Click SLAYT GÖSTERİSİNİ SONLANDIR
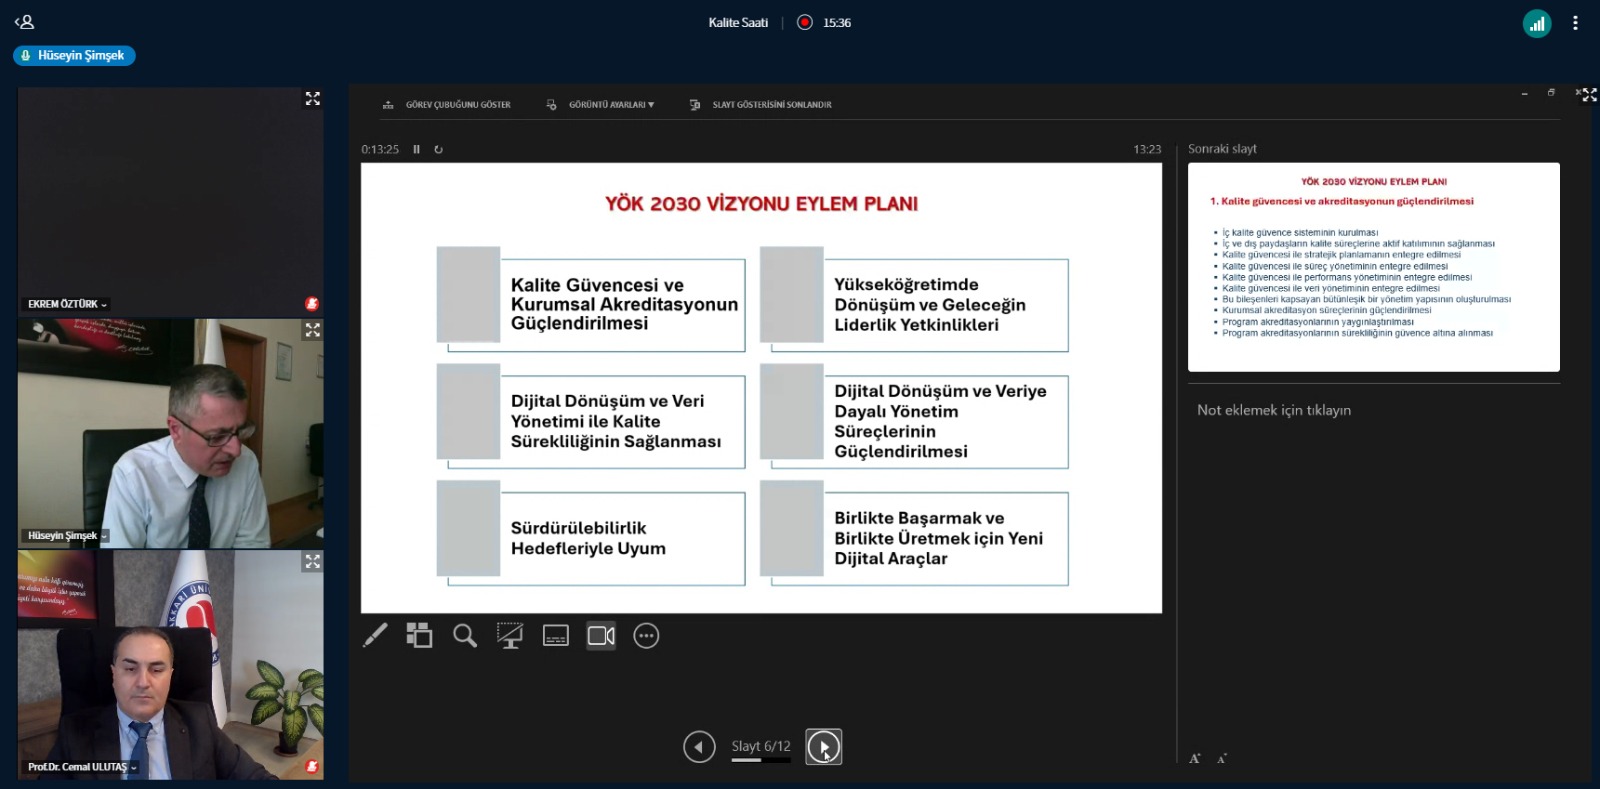This screenshot has height=789, width=1600. (x=761, y=105)
